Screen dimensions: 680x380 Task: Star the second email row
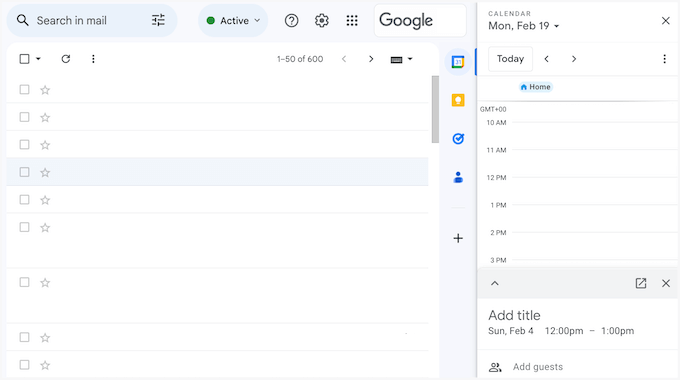[45, 118]
